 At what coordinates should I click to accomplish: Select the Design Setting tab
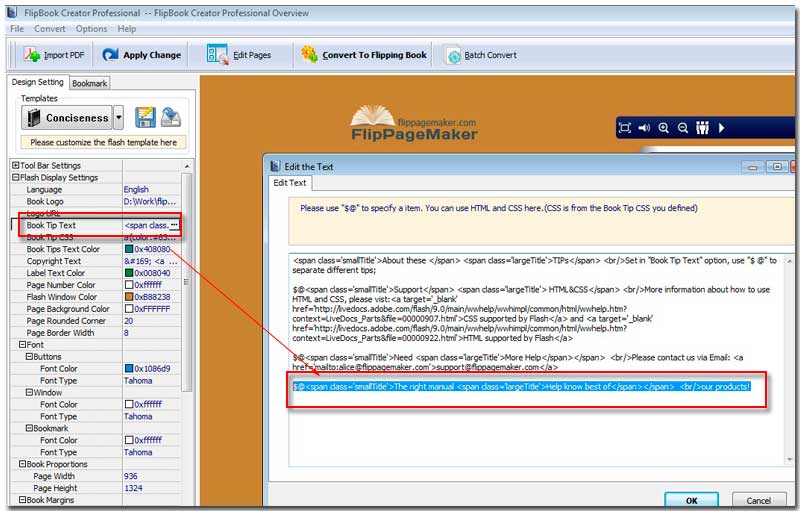37,82
